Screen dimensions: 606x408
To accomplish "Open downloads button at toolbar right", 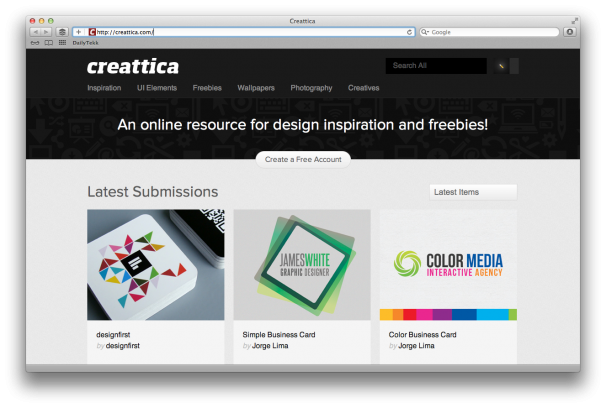I will tap(570, 32).
